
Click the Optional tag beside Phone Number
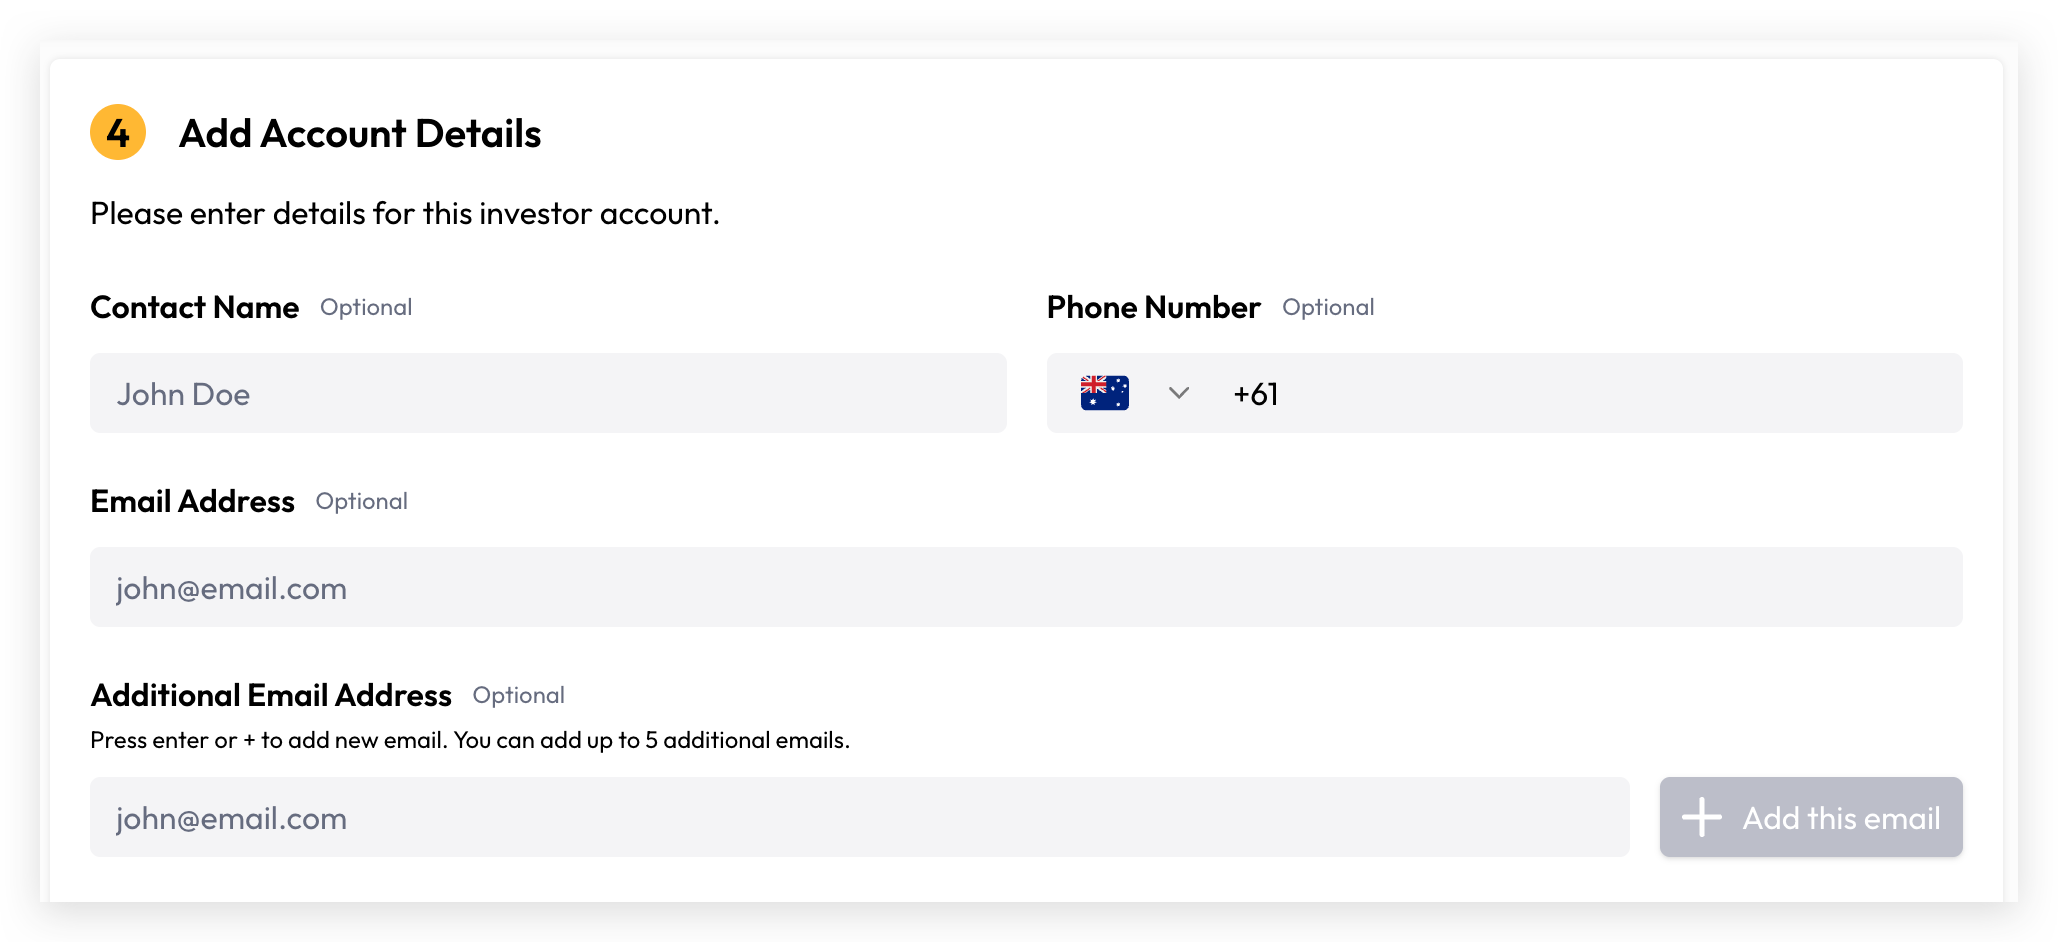click(x=1328, y=307)
